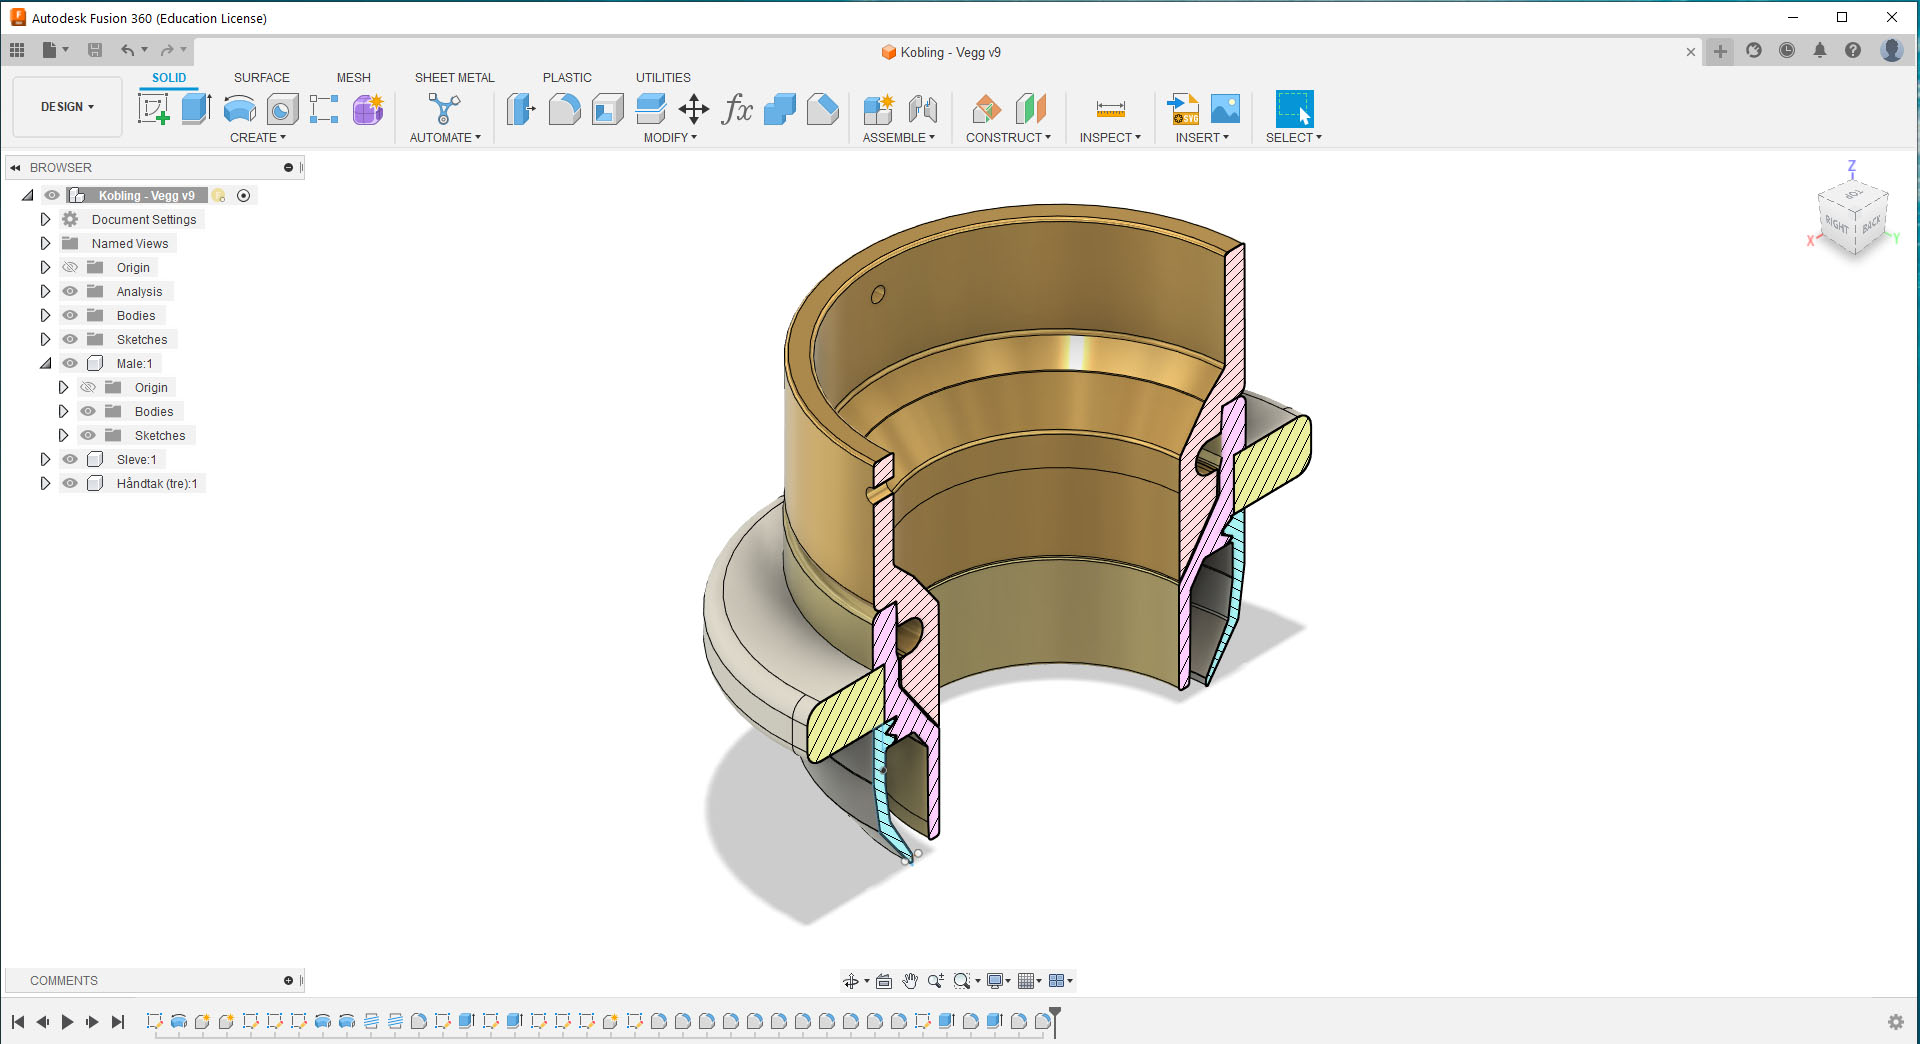Screen dimensions: 1920x1044
Task: Switch to the UTILITIES tab
Action: coord(663,78)
